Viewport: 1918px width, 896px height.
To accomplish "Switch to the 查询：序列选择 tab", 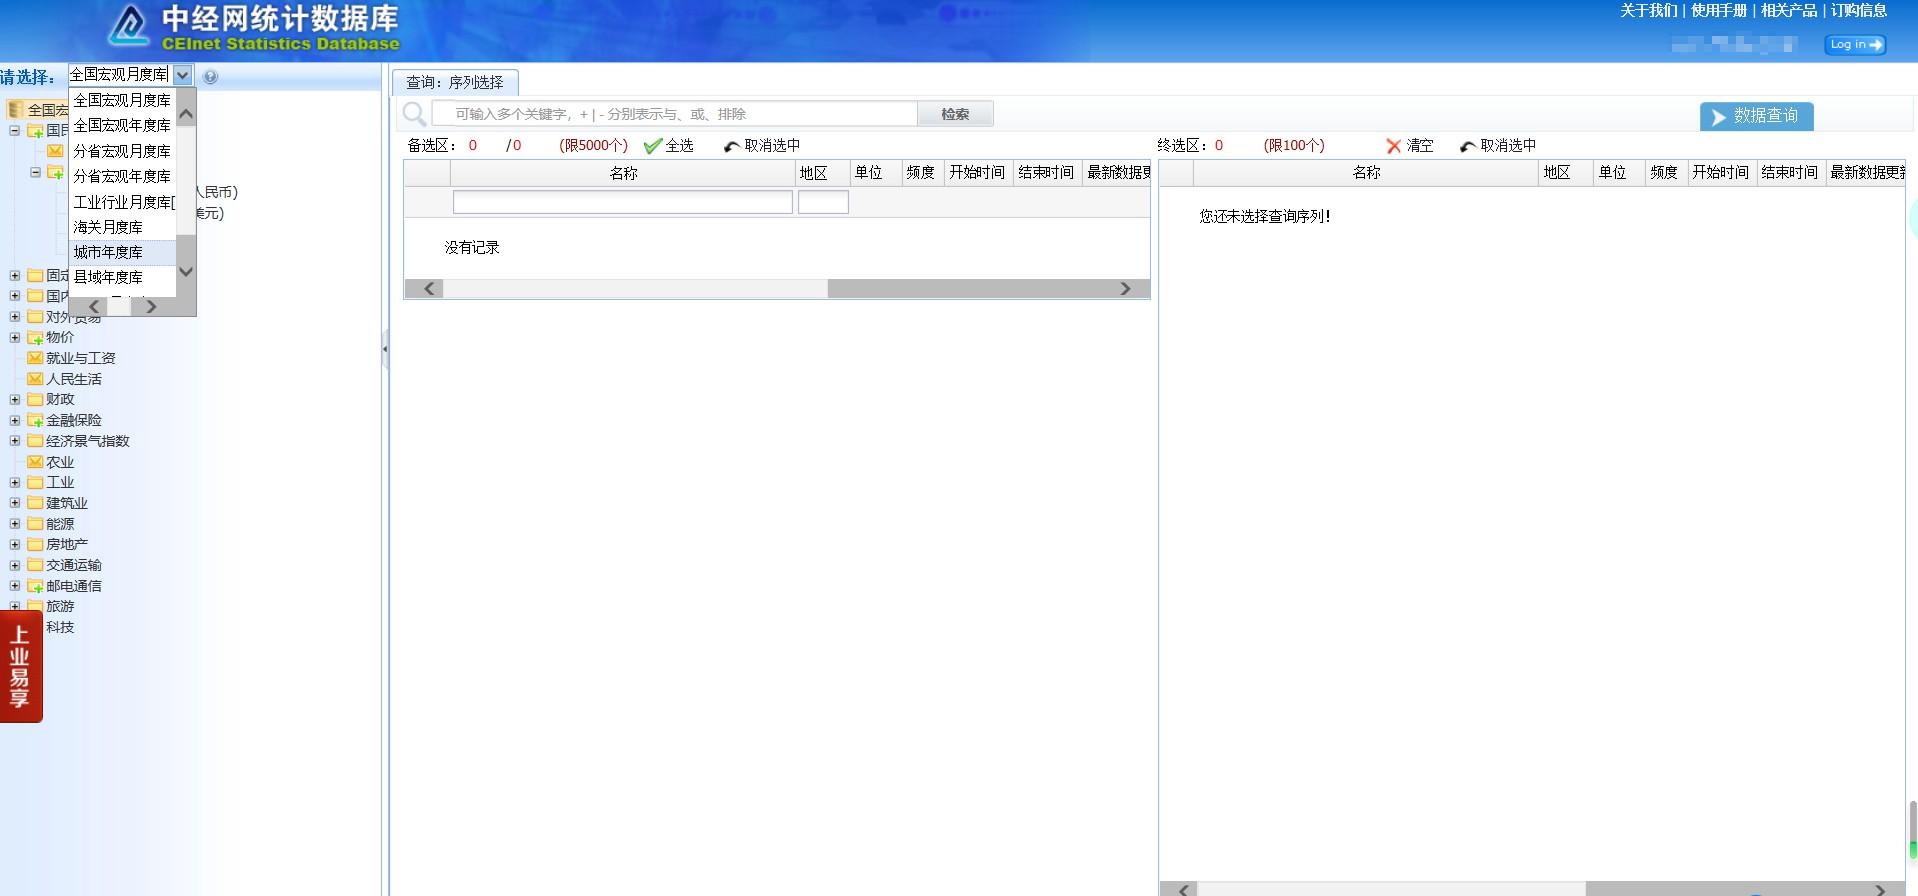I will tap(455, 82).
